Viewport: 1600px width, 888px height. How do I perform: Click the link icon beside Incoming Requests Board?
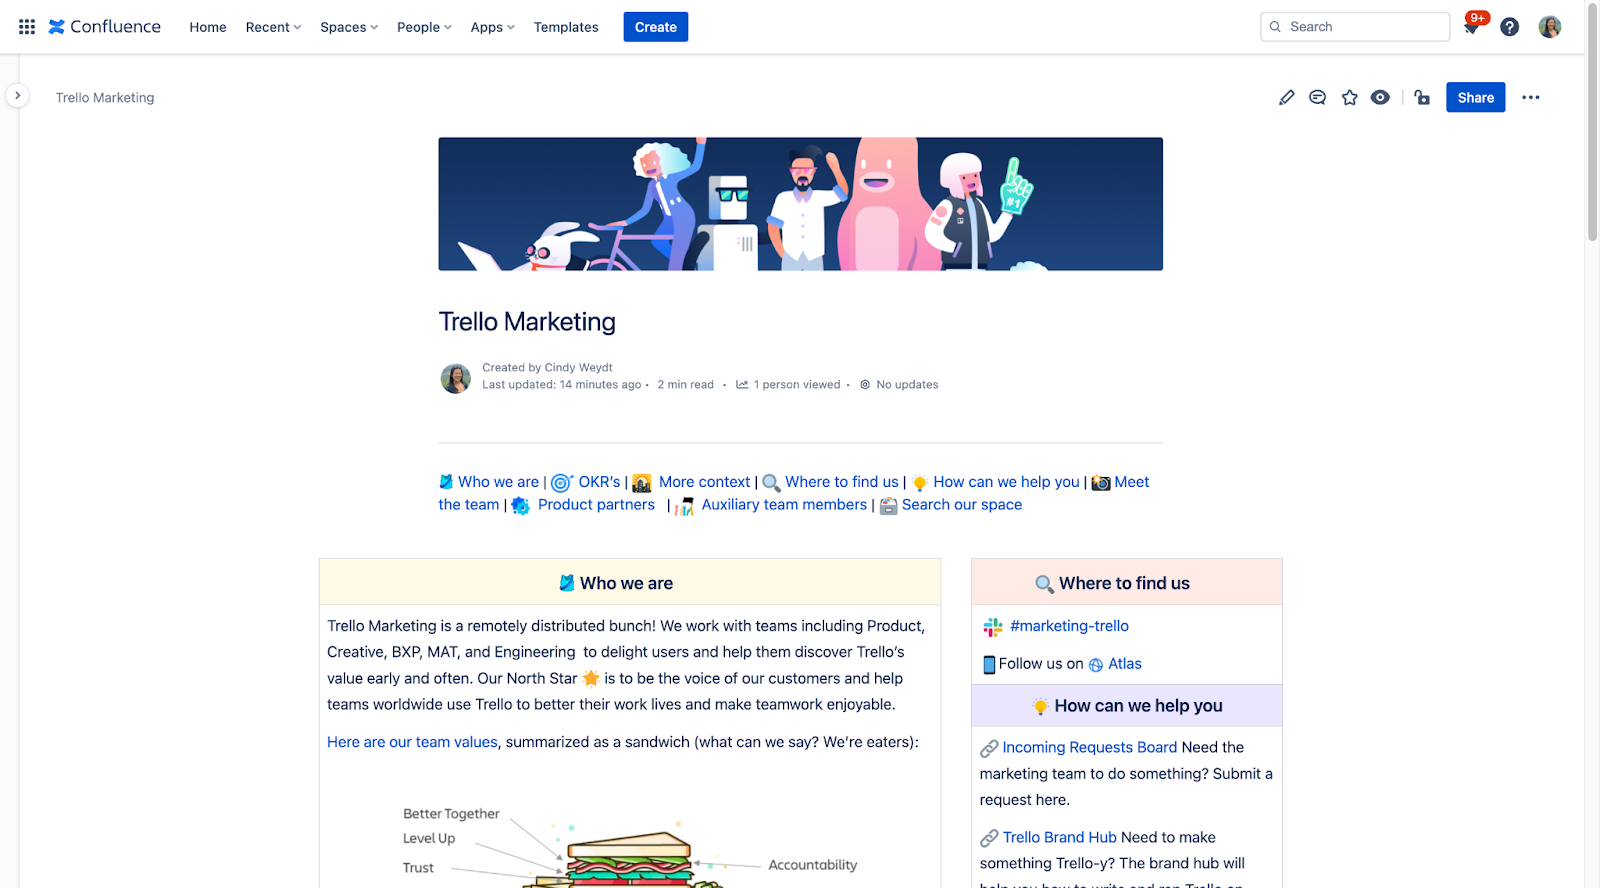pyautogui.click(x=989, y=748)
